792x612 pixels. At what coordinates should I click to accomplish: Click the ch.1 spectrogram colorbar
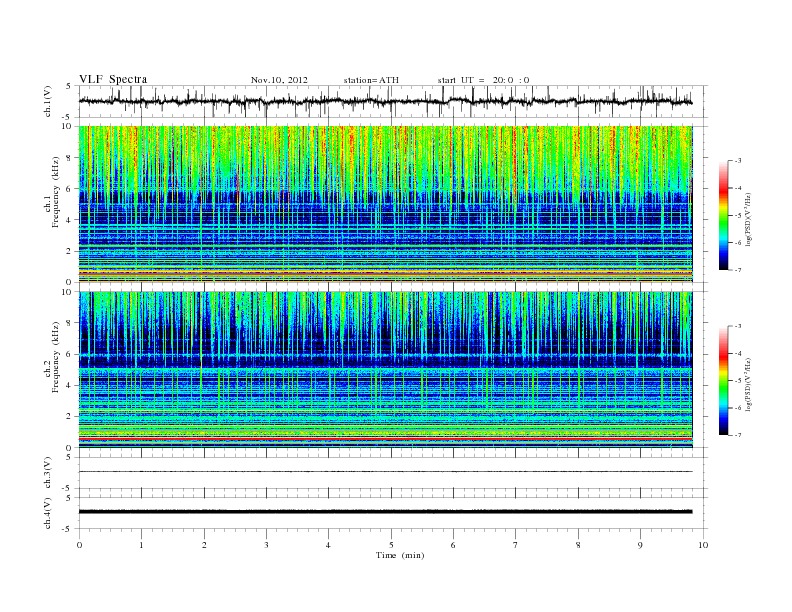click(723, 215)
